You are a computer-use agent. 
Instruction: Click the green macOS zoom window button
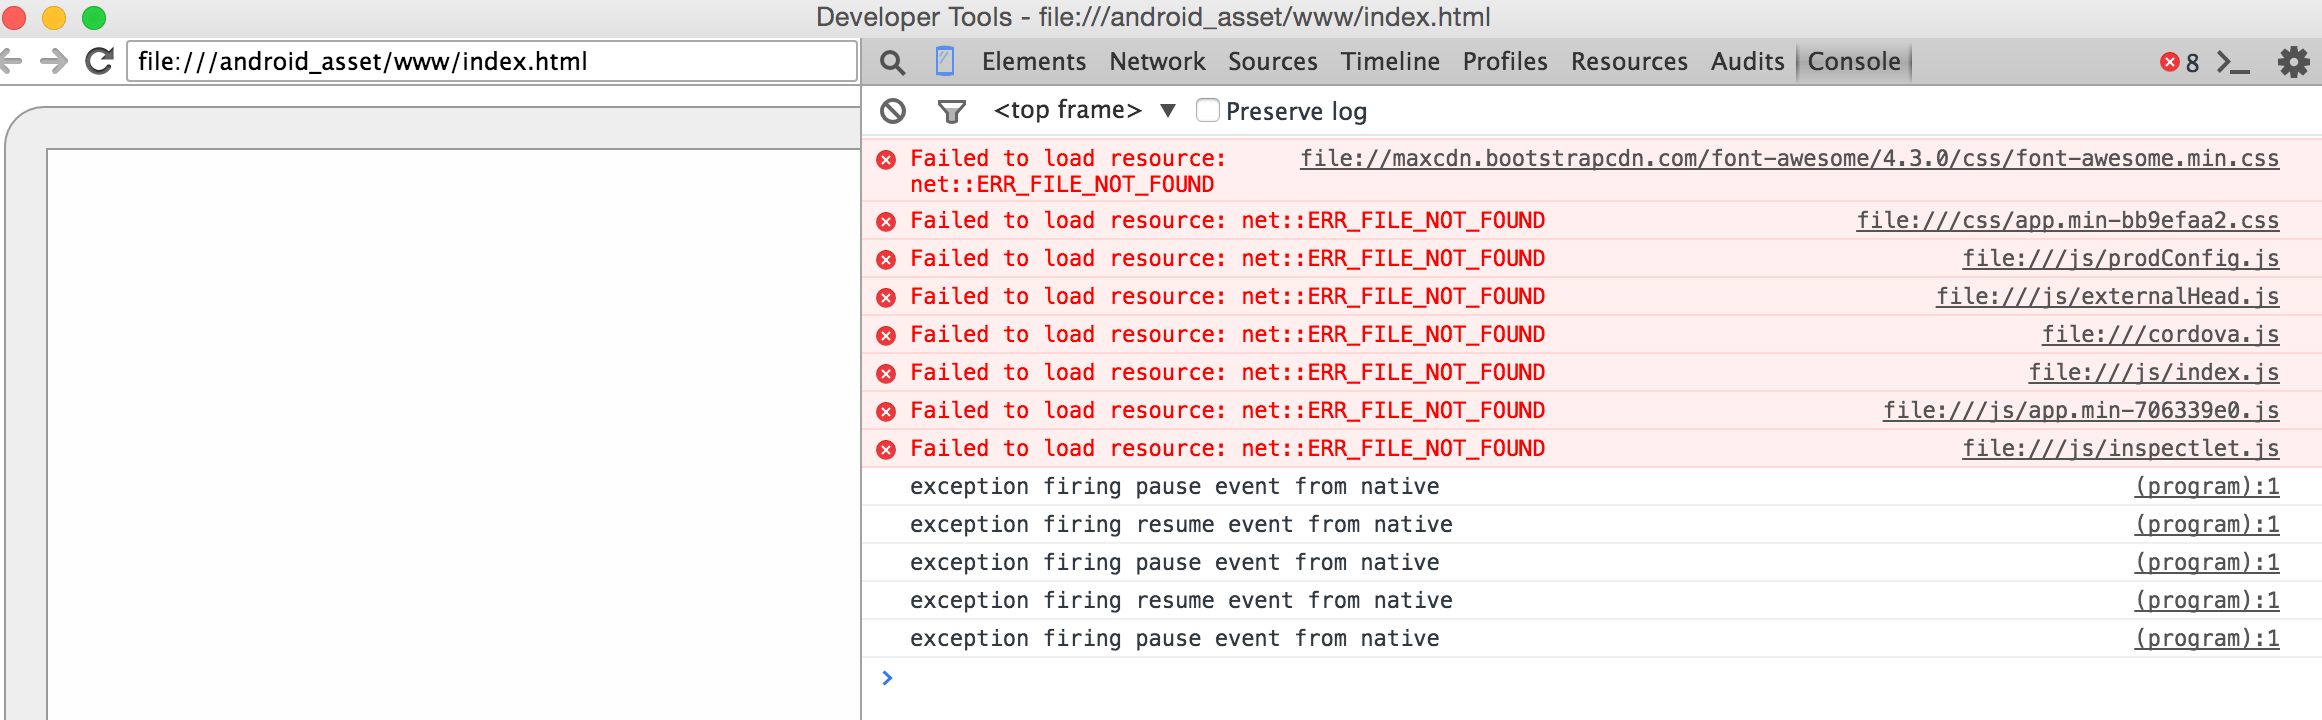click(x=94, y=17)
